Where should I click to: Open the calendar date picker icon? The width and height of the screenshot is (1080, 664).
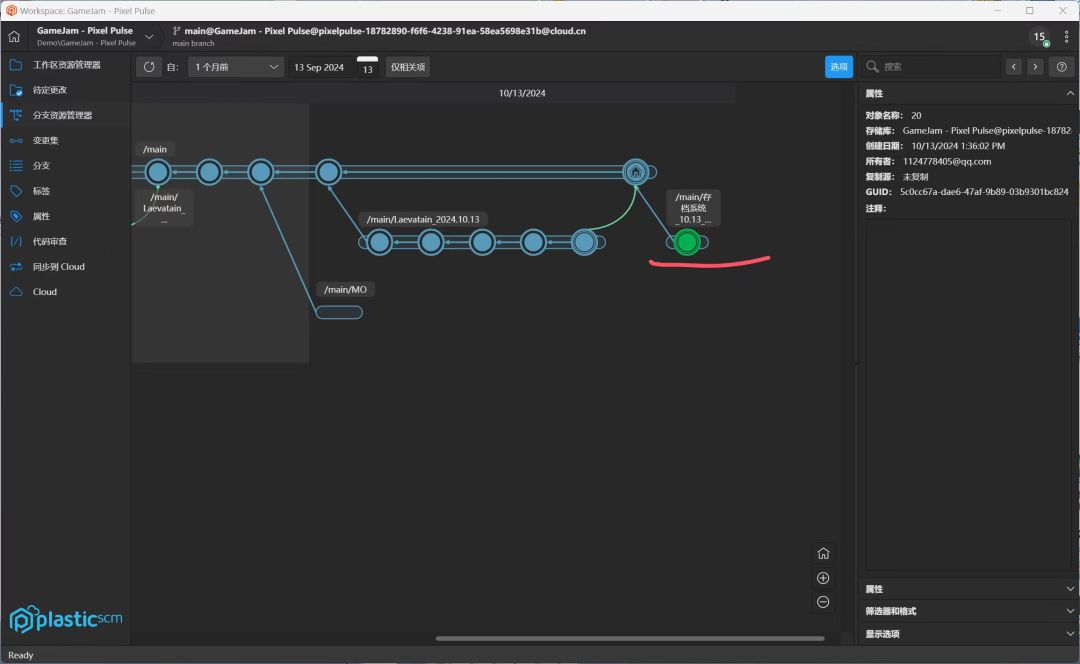click(x=367, y=67)
